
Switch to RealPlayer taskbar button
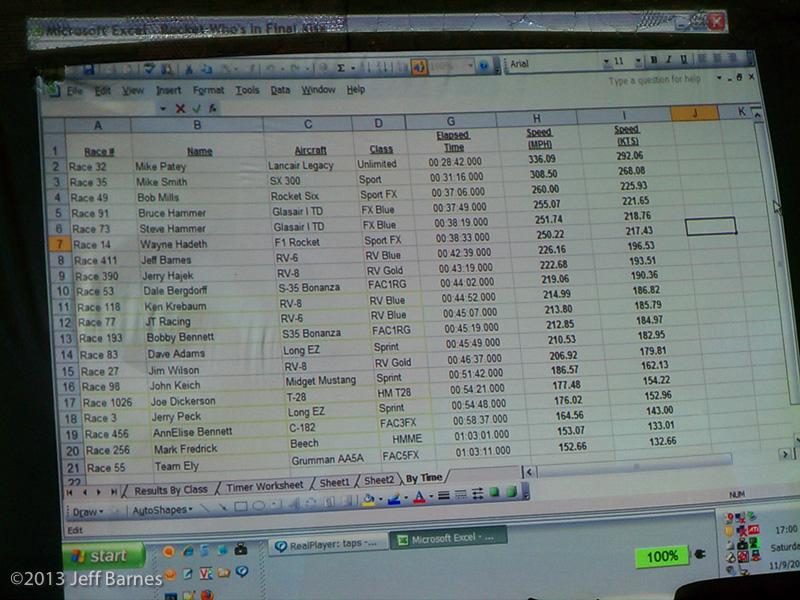coord(326,543)
